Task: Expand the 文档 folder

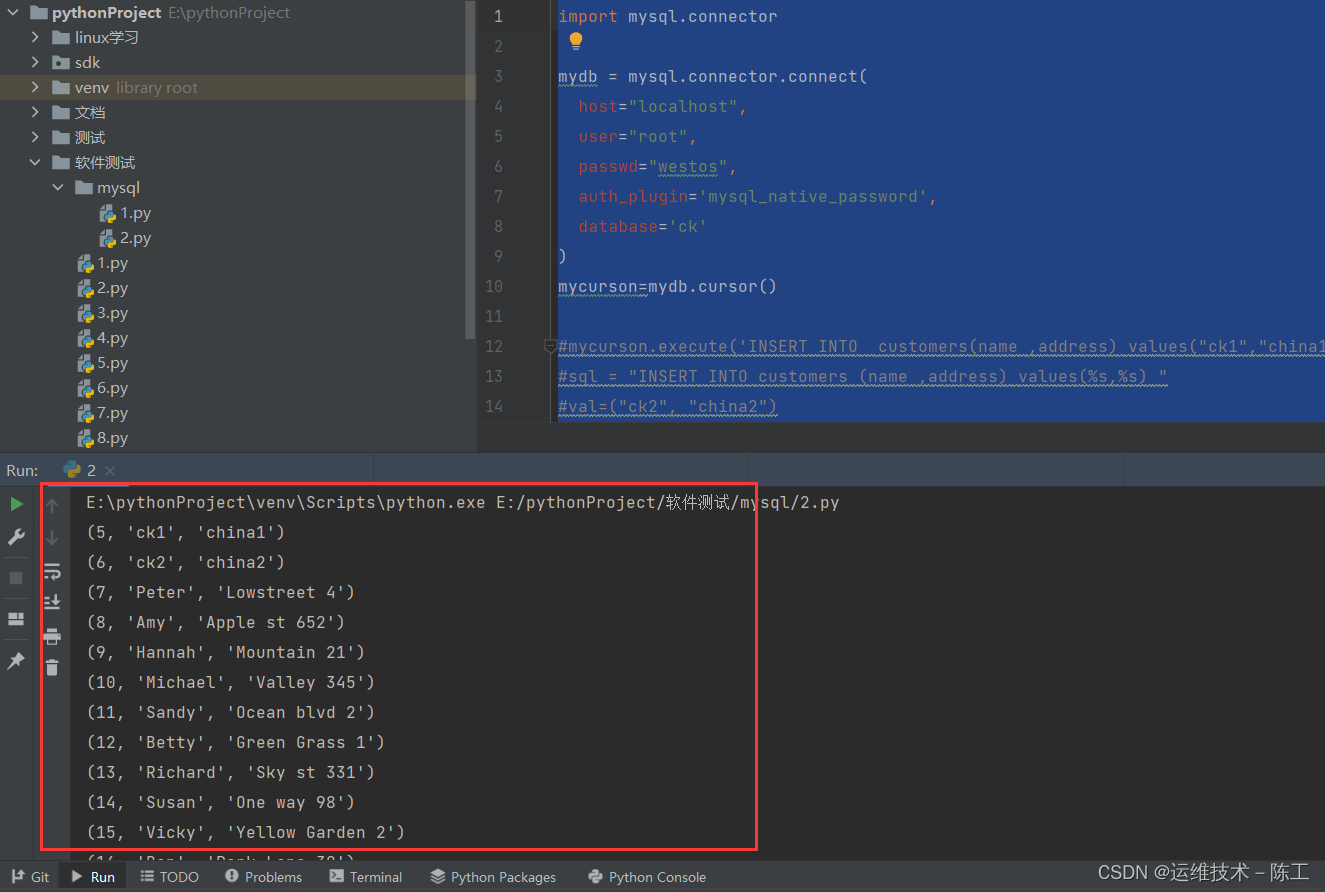Action: point(36,113)
